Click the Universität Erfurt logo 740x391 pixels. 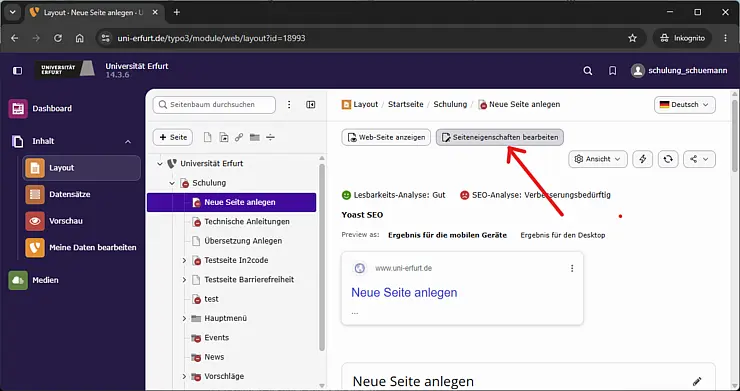[66, 69]
